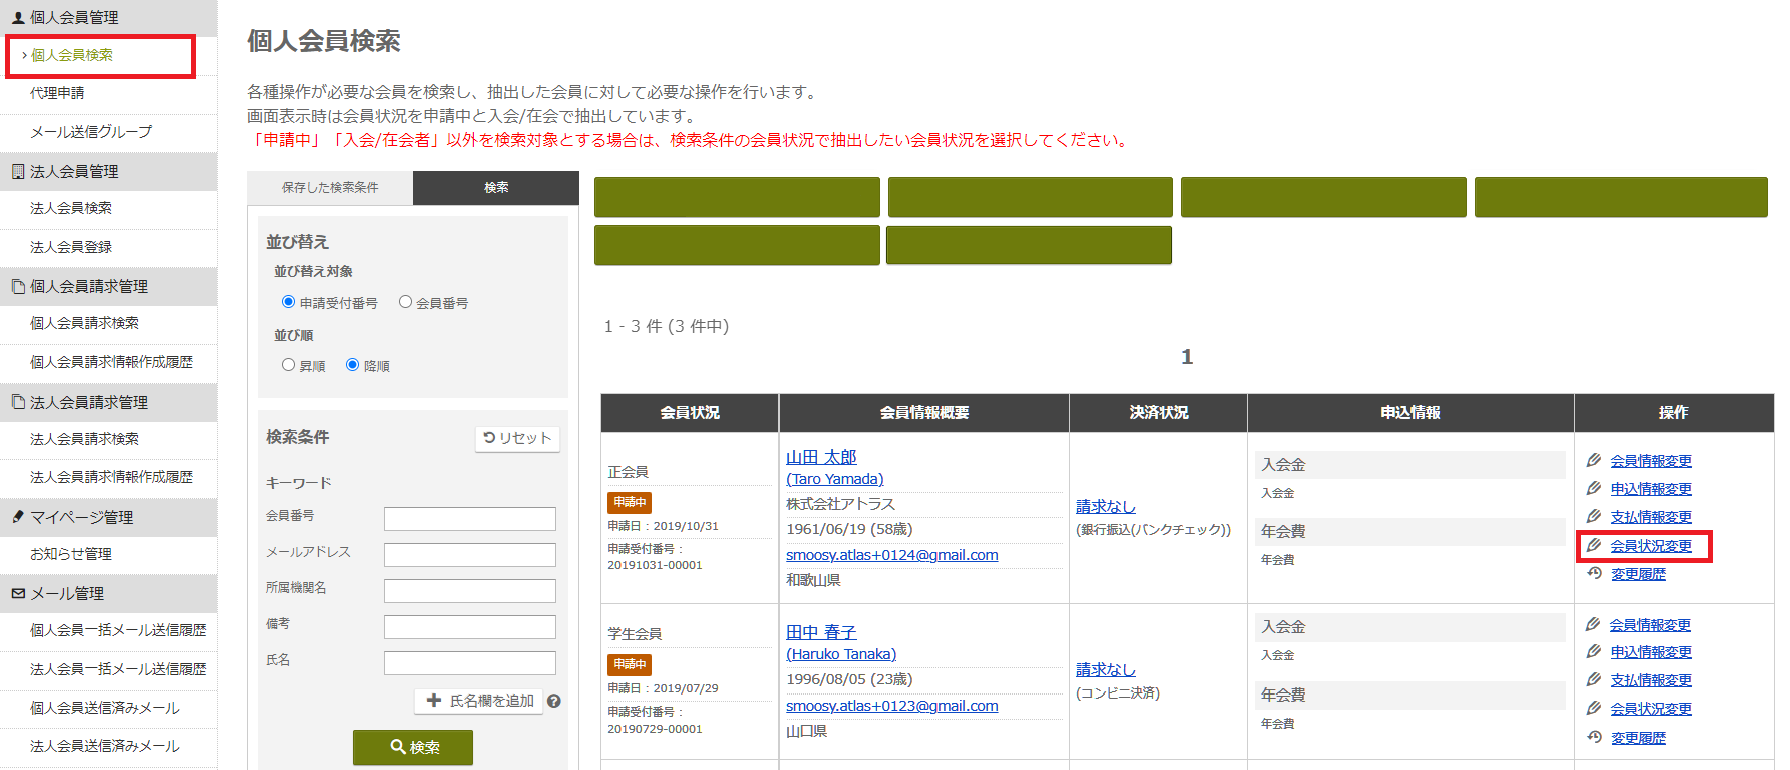Click pencil icon for 田中 春子 申込情報変更
Screen dimensions: 1790x770
(x=1594, y=651)
